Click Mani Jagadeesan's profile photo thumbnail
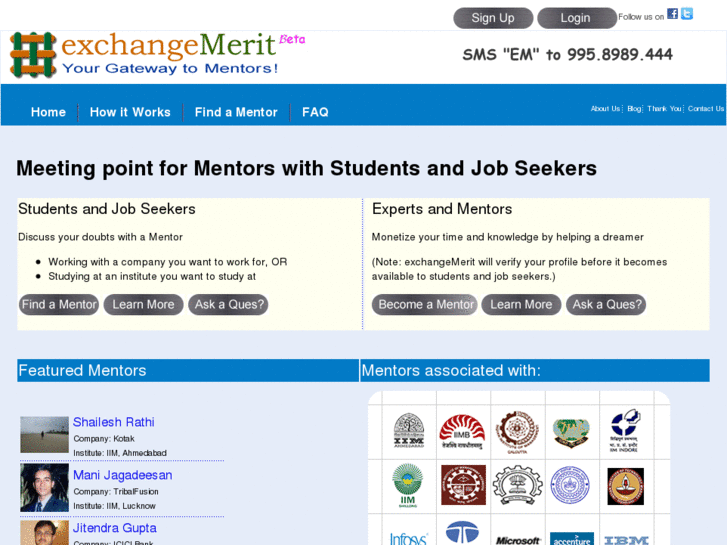The image size is (727, 545). [44, 488]
